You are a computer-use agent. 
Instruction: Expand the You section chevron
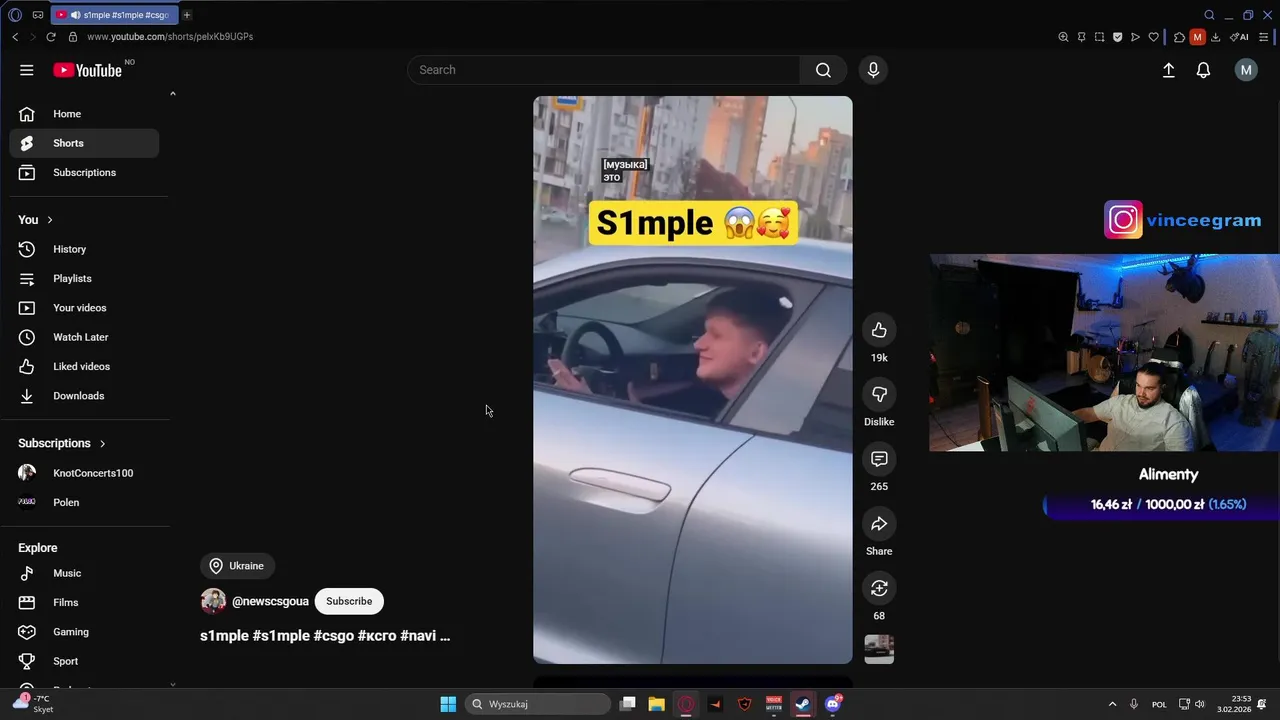click(50, 220)
